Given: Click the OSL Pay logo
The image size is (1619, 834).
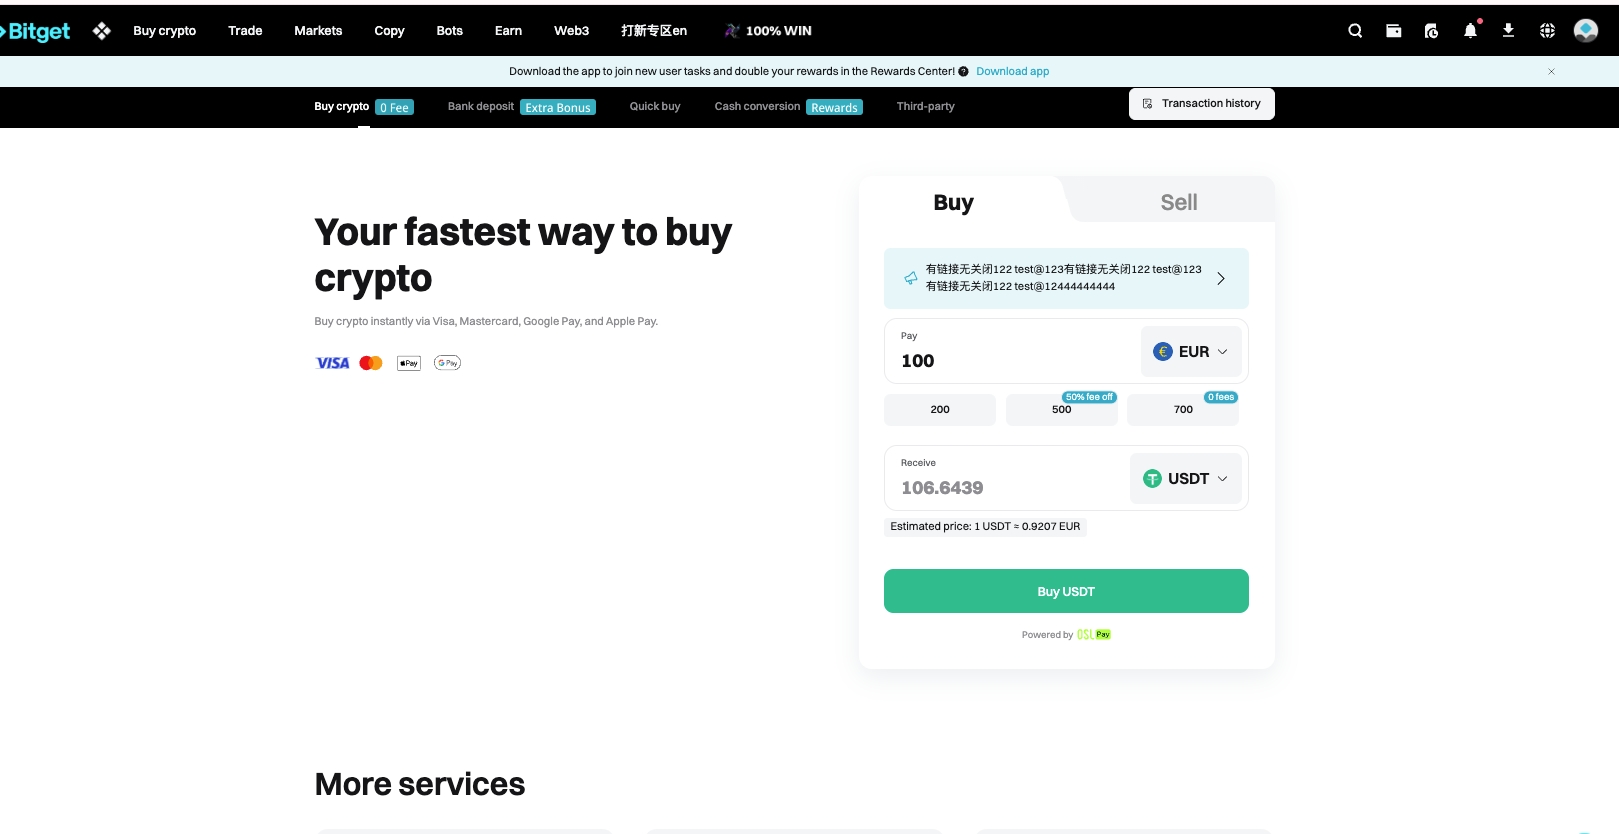Looking at the screenshot, I should tap(1094, 635).
